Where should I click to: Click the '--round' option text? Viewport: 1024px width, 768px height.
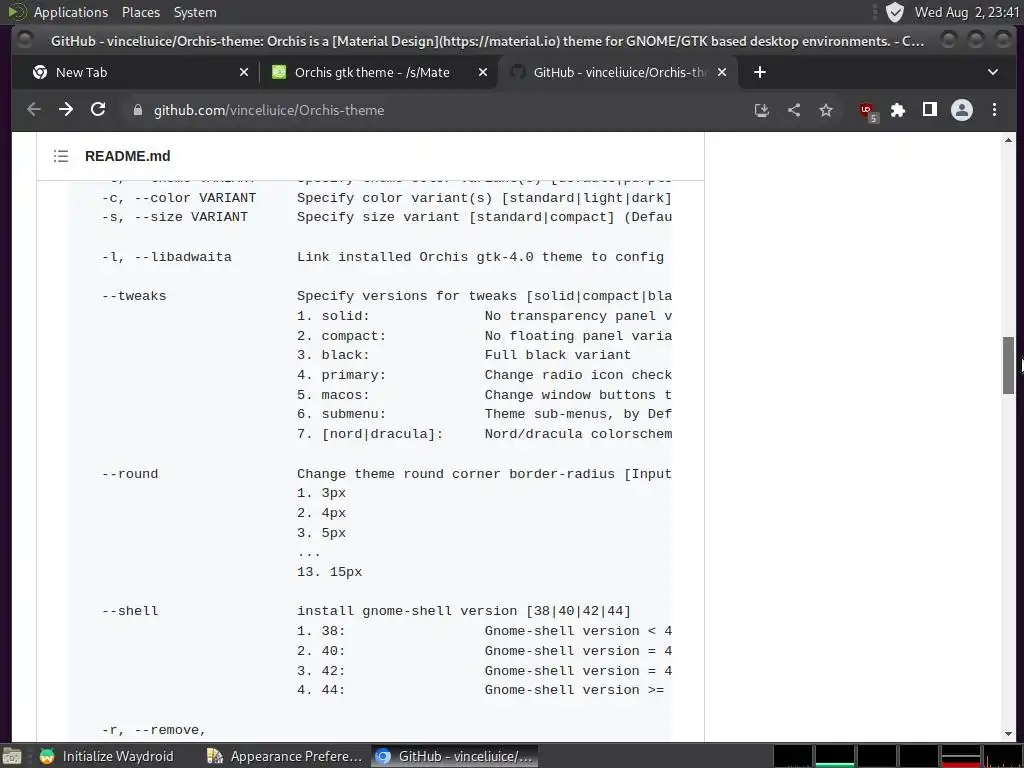click(130, 474)
